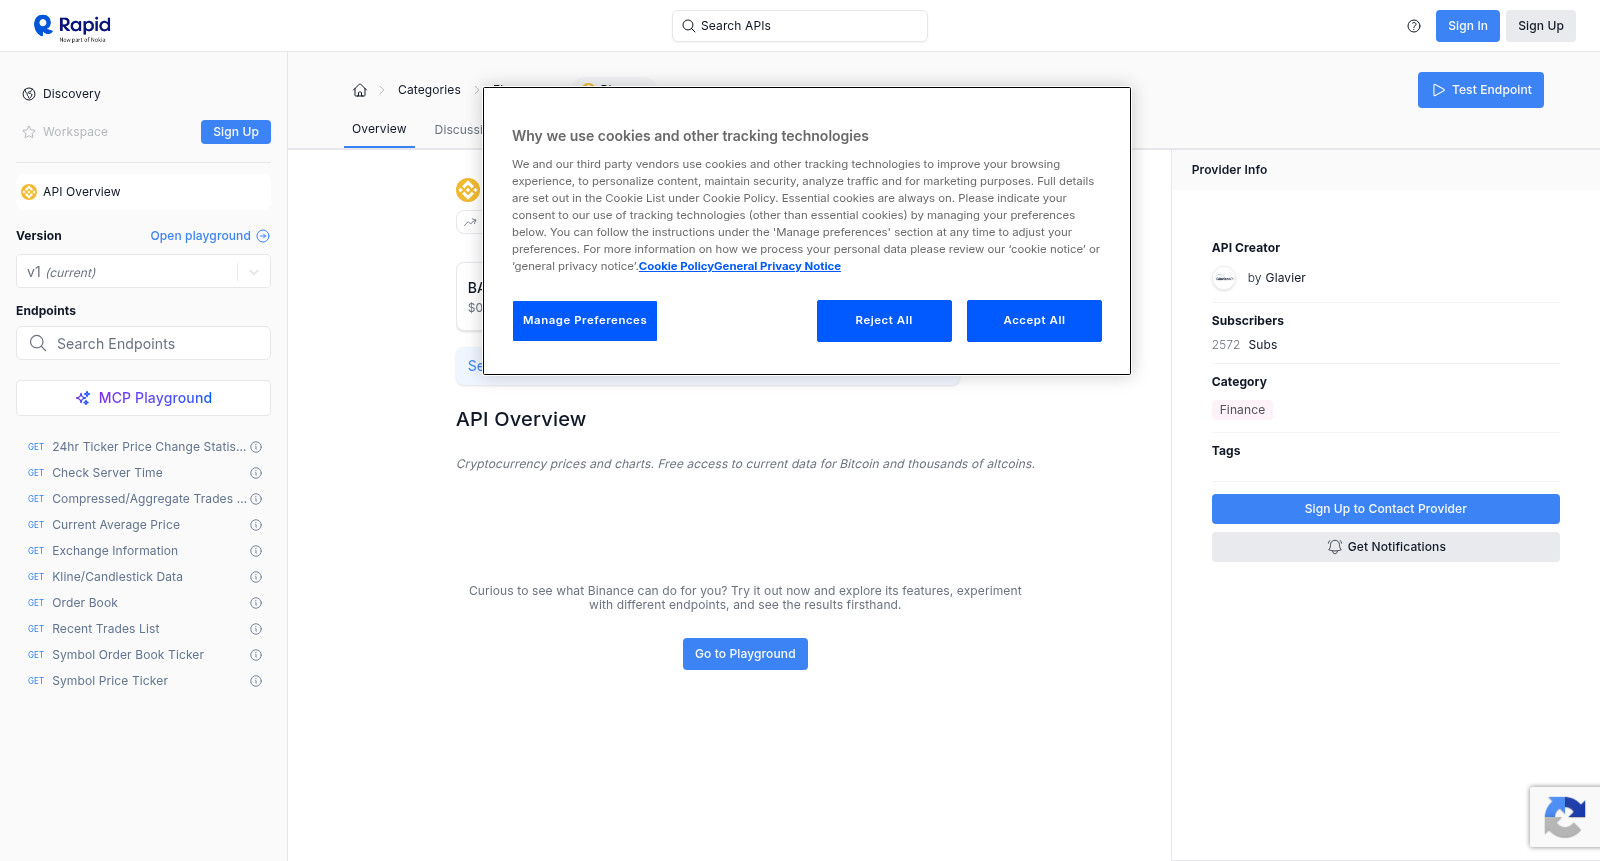Show info for Check Server Time endpoint
The width and height of the screenshot is (1600, 861).
tap(256, 473)
